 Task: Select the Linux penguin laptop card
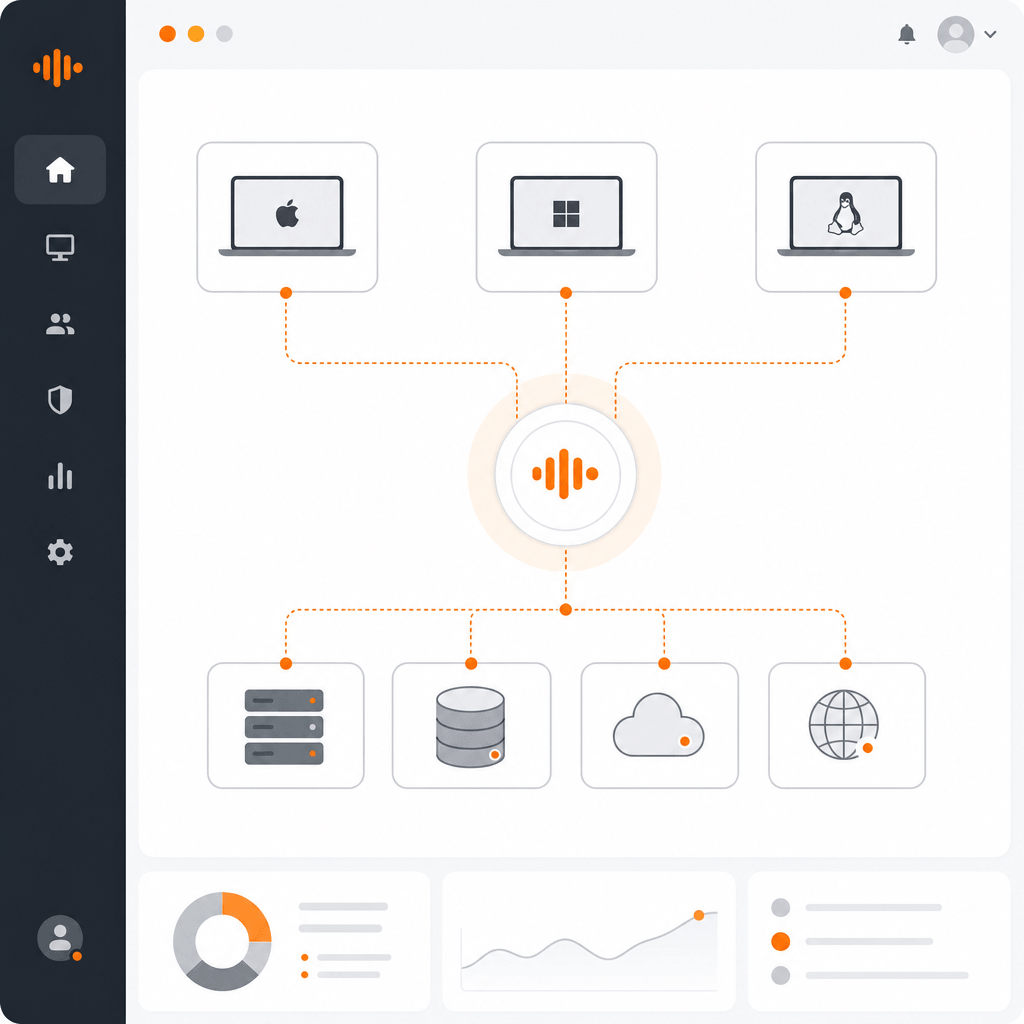pos(846,217)
